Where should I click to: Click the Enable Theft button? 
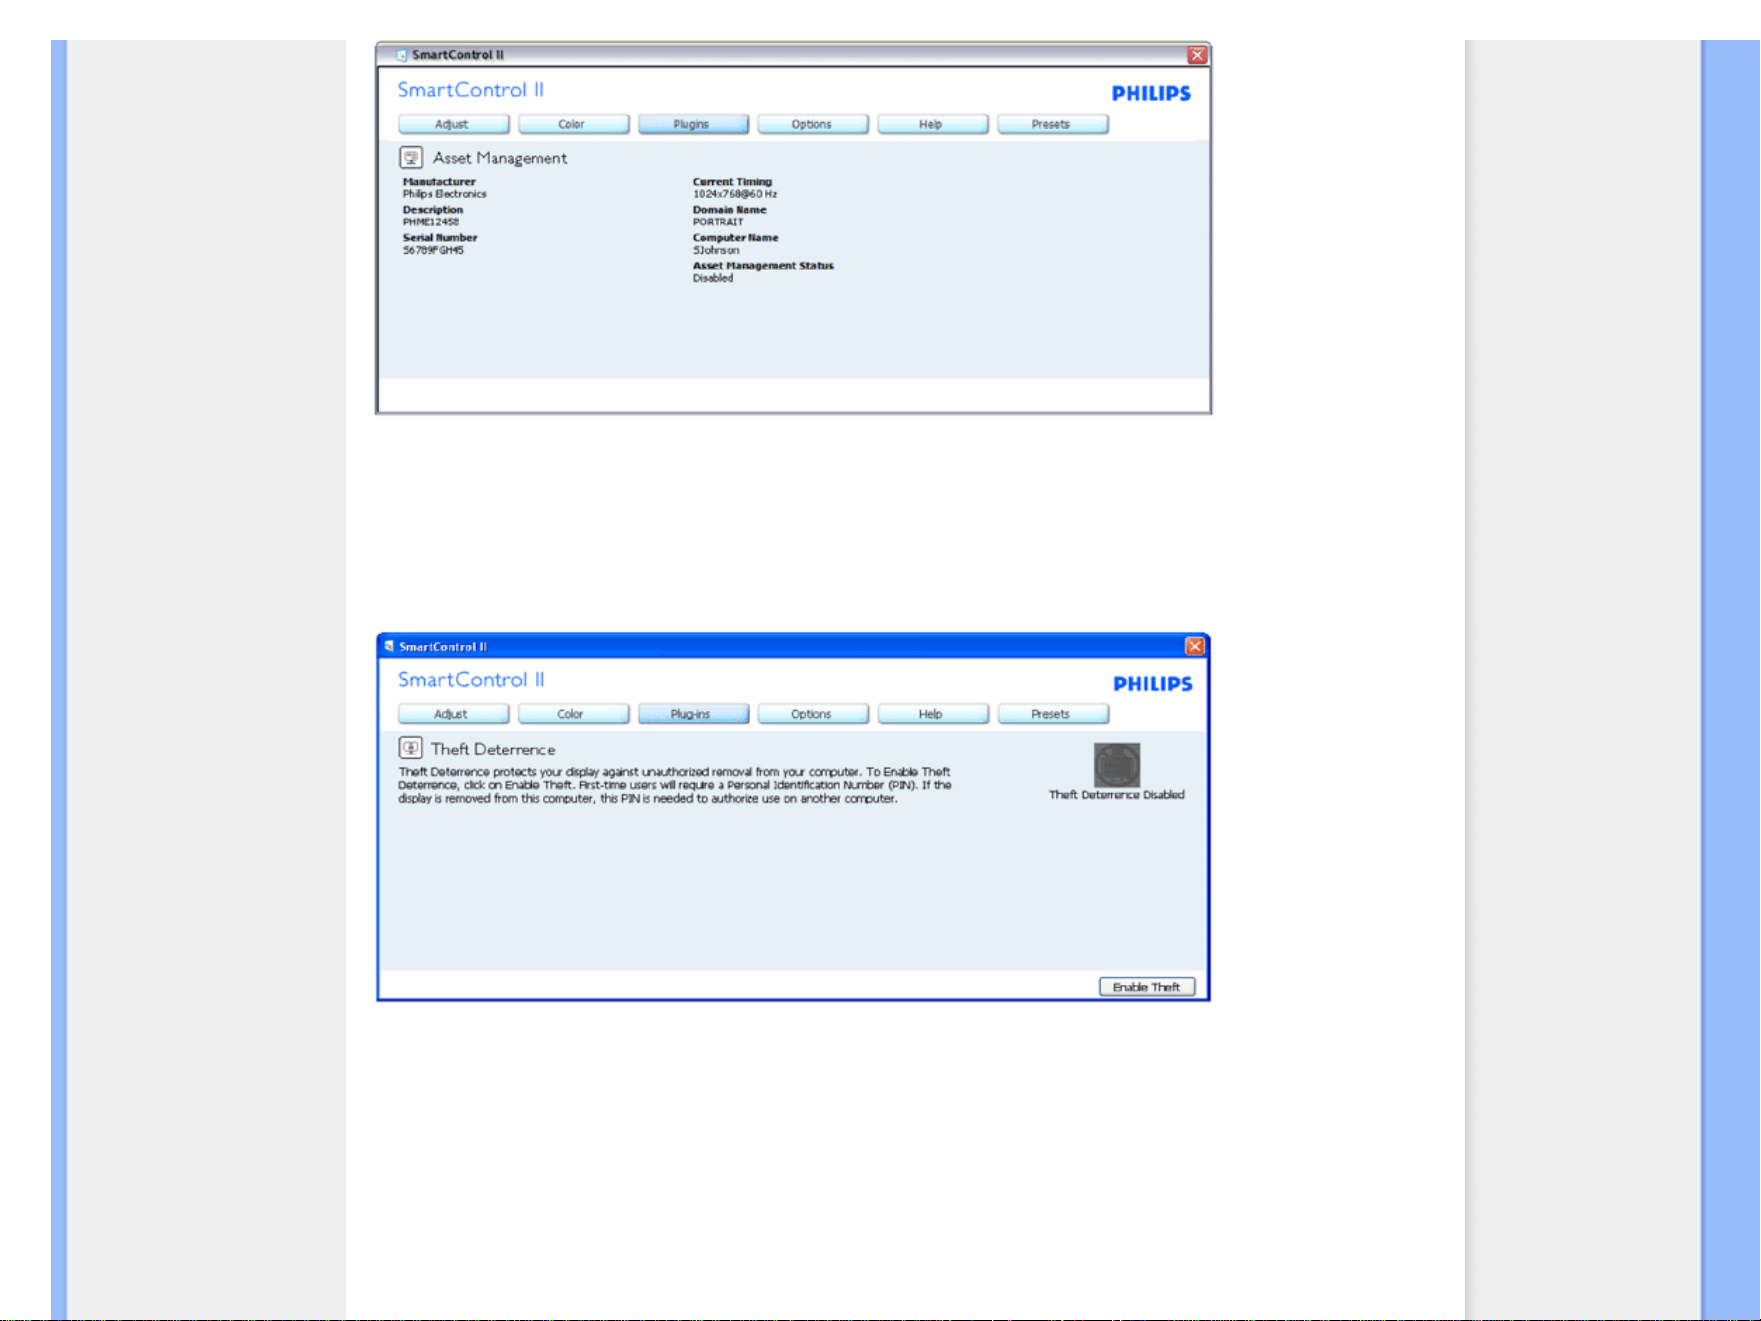pyautogui.click(x=1147, y=987)
